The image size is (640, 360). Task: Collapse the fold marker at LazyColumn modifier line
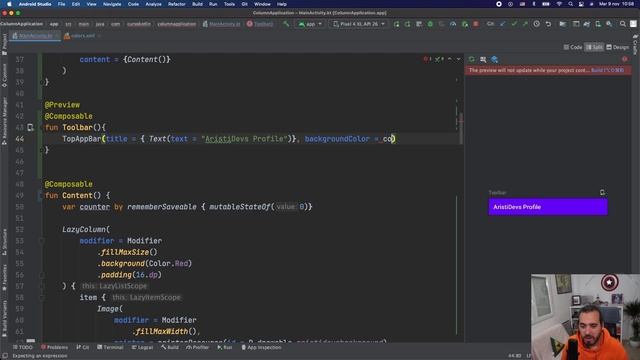(42, 241)
